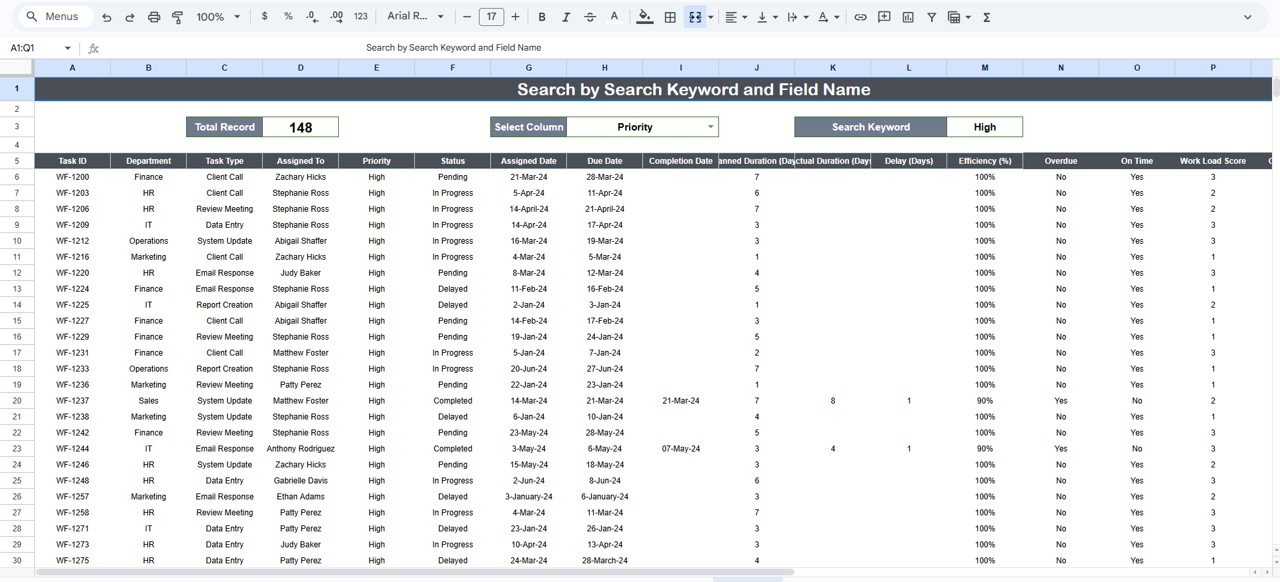Expand the toolbar overflow chevron
Screen dimensions: 1280x582
[x=1247, y=16]
